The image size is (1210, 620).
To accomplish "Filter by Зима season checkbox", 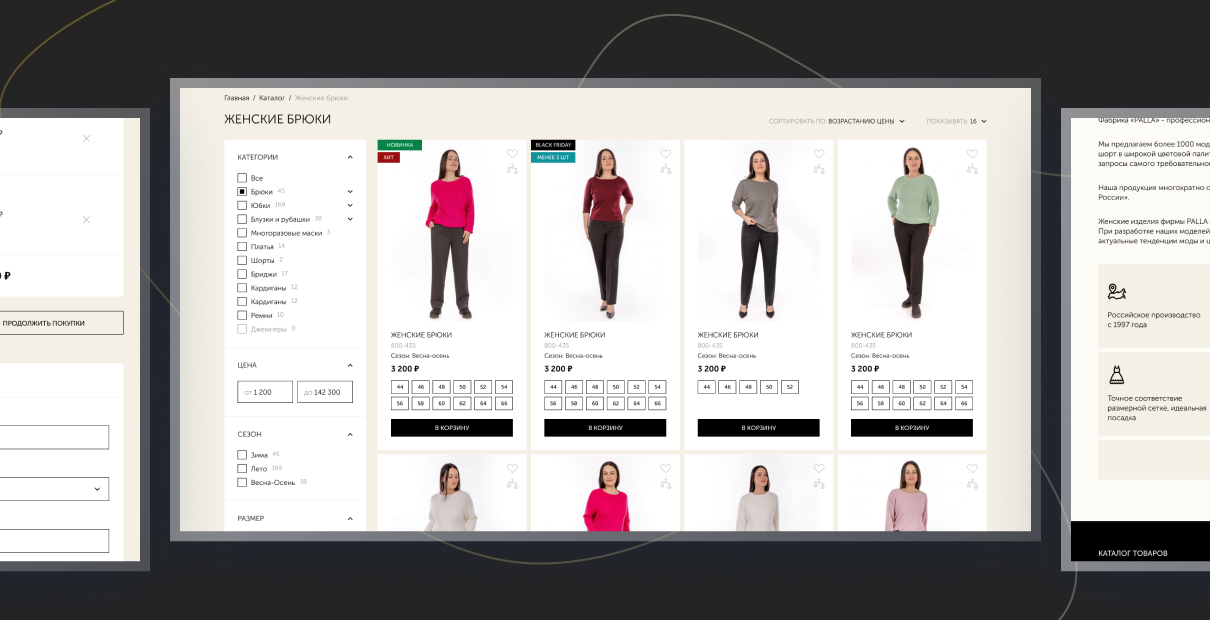I will tap(242, 455).
